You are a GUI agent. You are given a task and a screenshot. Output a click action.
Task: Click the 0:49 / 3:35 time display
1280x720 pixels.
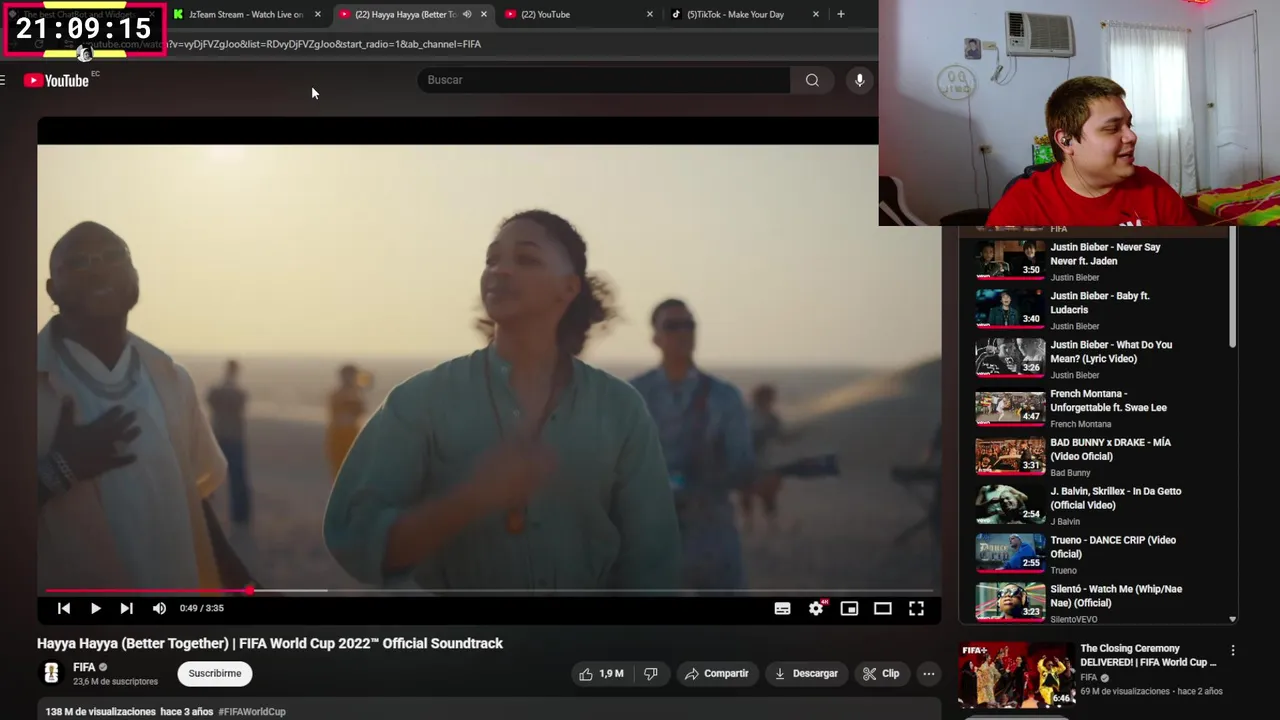202,608
